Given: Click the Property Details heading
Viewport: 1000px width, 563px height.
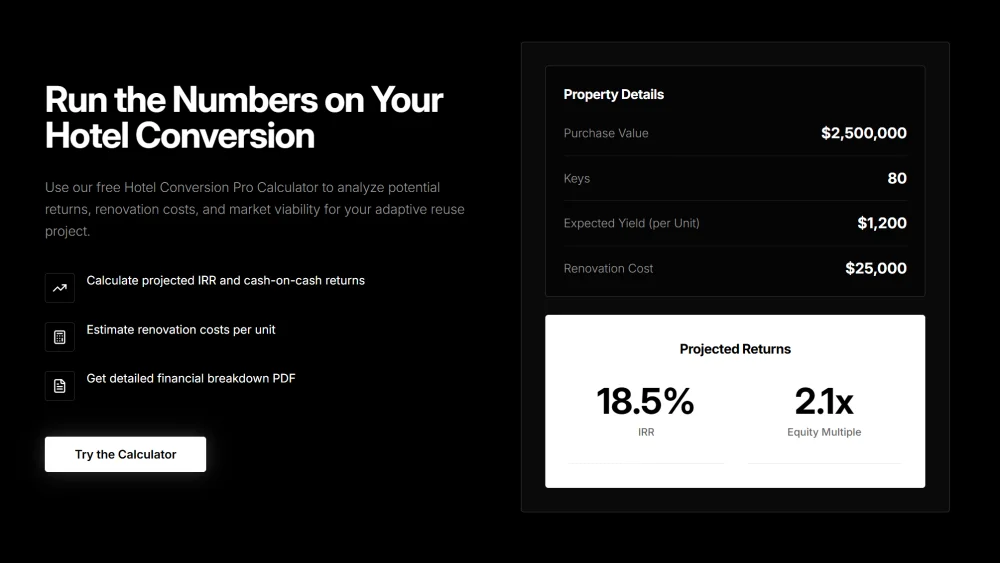Looking at the screenshot, I should click(x=614, y=94).
